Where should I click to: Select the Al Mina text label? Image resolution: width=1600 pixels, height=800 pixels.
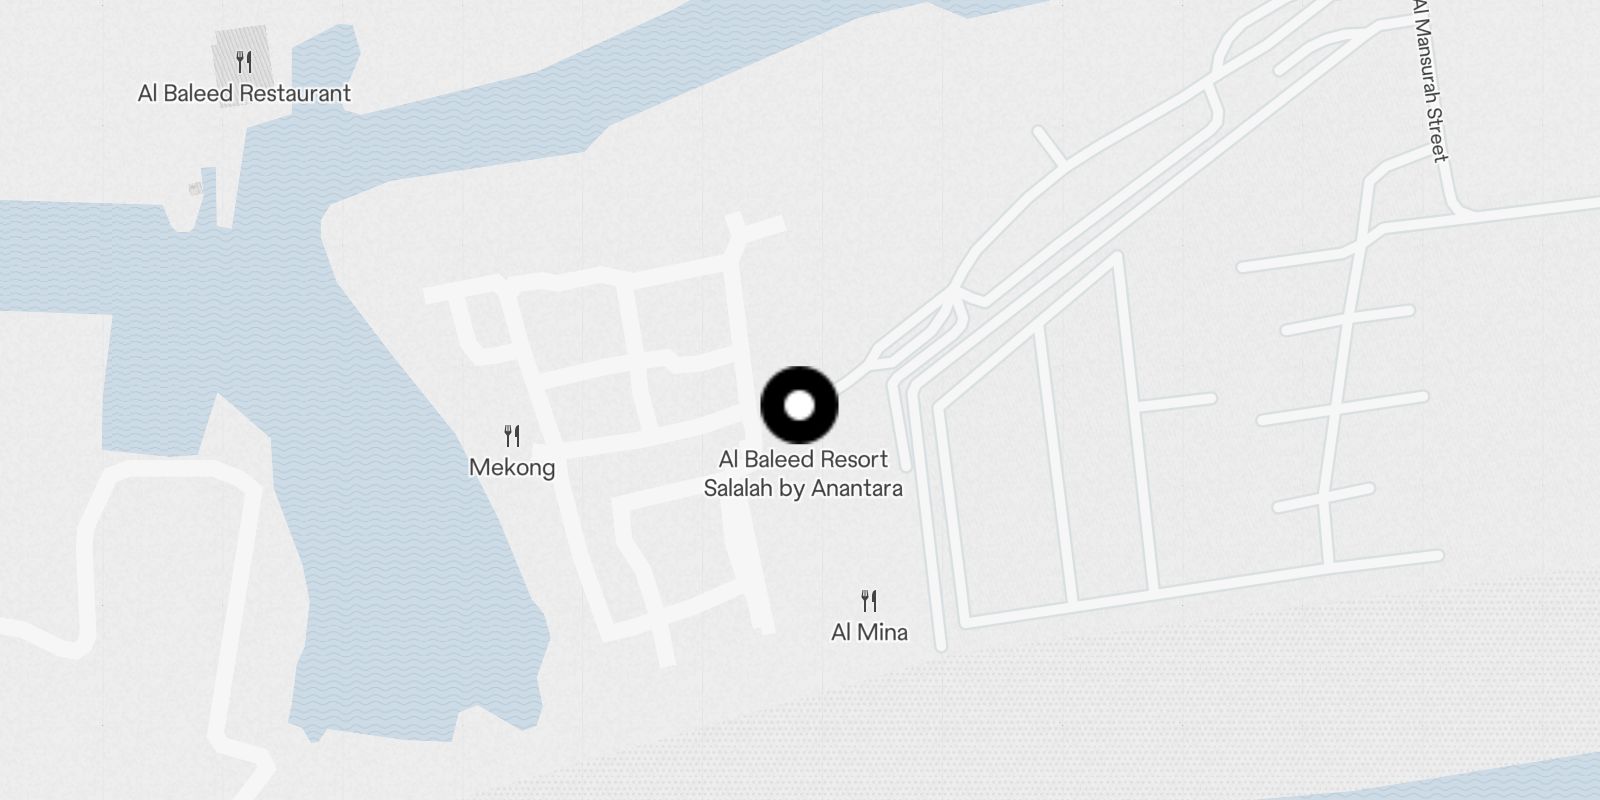click(869, 632)
